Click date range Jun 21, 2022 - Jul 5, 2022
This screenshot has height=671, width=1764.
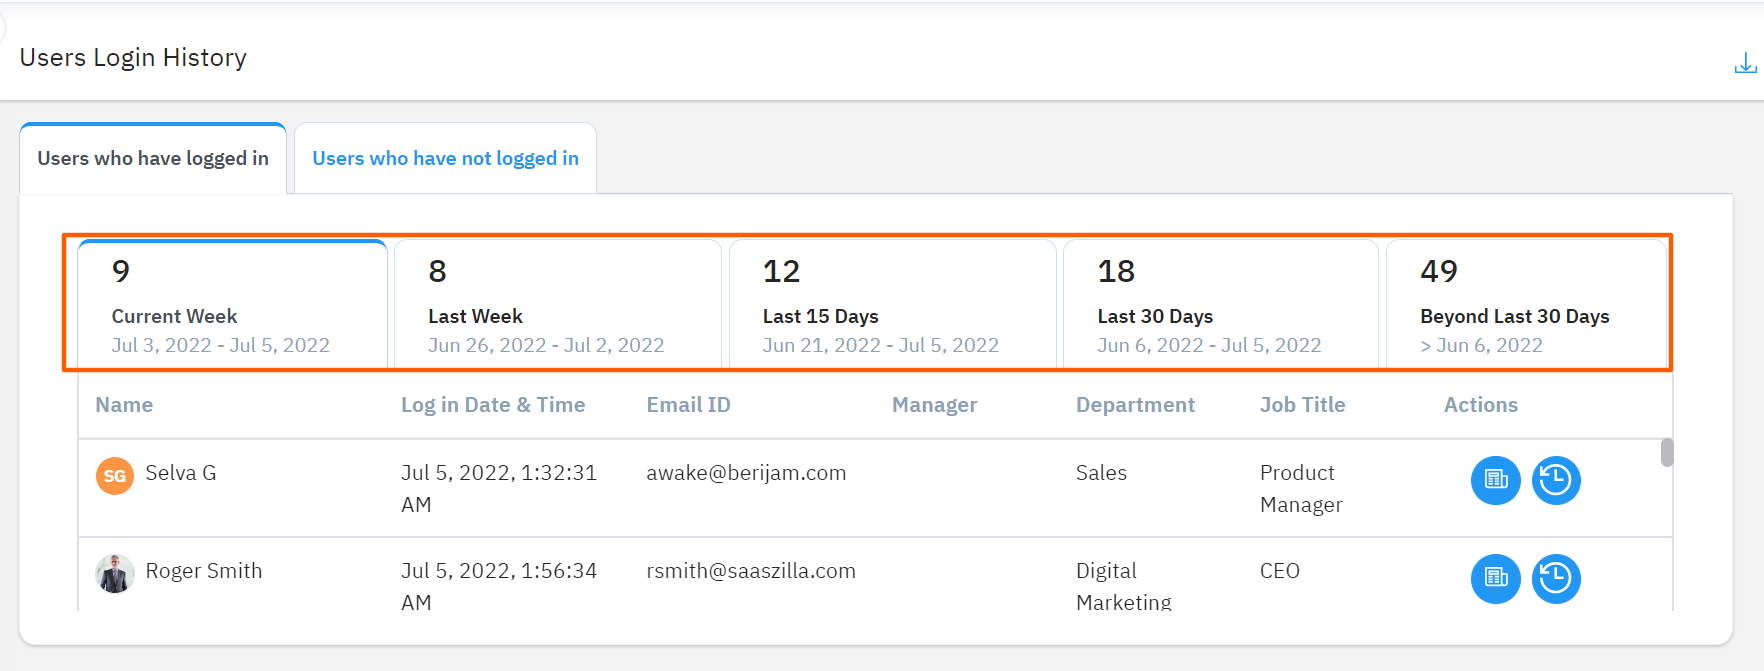tap(881, 345)
